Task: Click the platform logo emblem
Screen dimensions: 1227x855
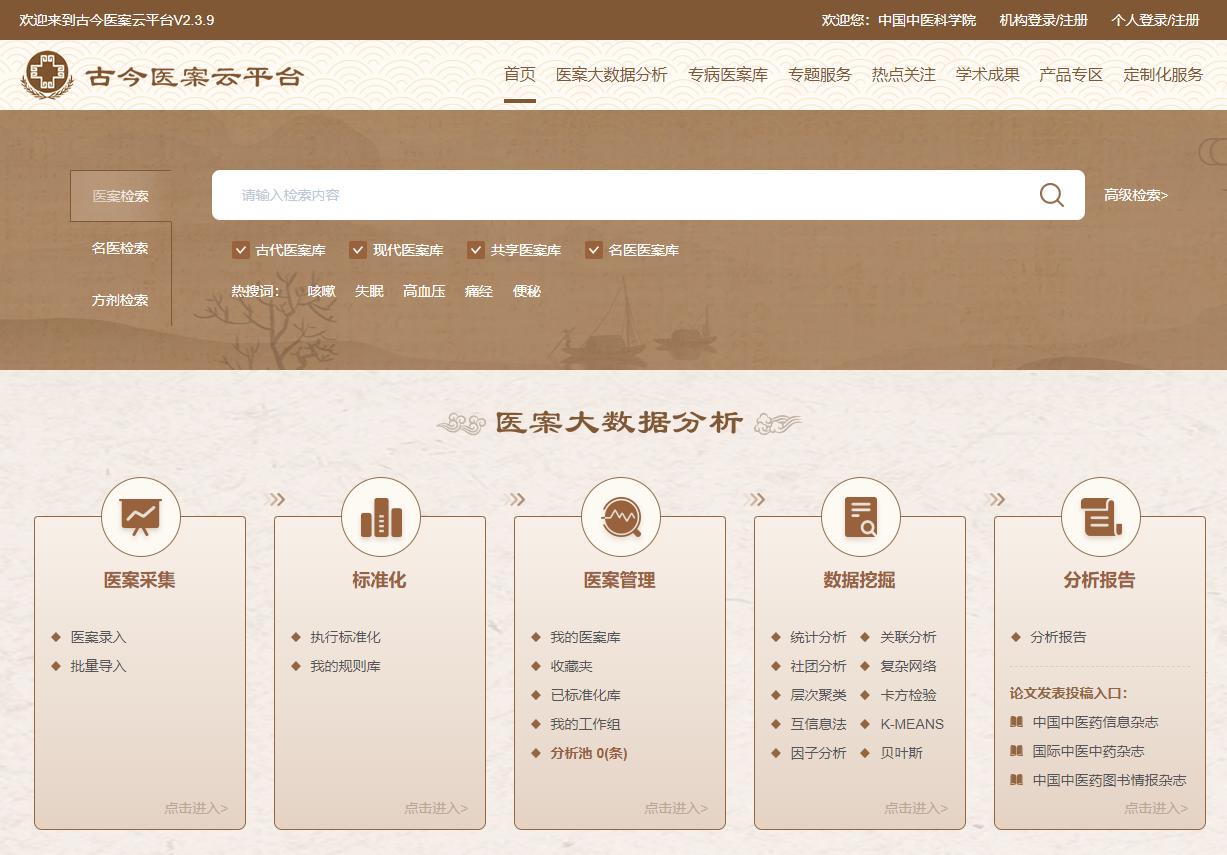Action: click(x=47, y=75)
